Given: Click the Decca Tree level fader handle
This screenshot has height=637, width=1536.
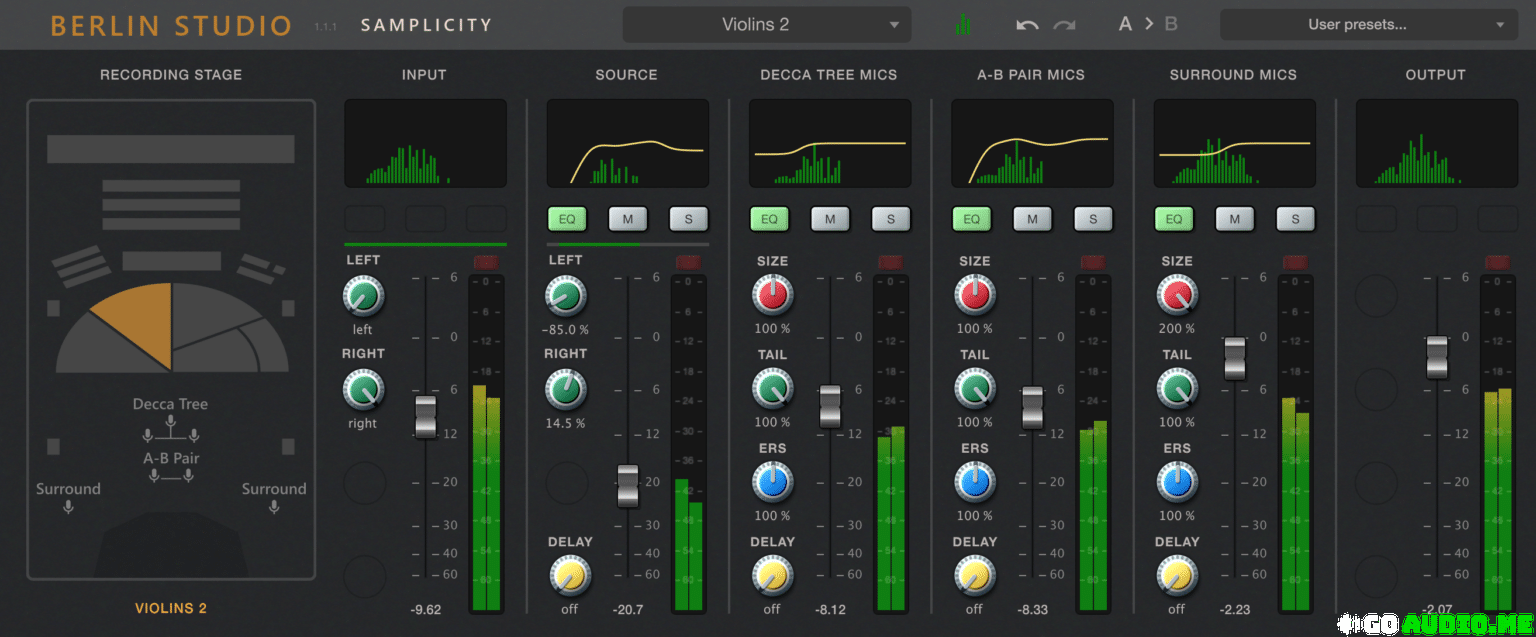Looking at the screenshot, I should click(x=830, y=407).
